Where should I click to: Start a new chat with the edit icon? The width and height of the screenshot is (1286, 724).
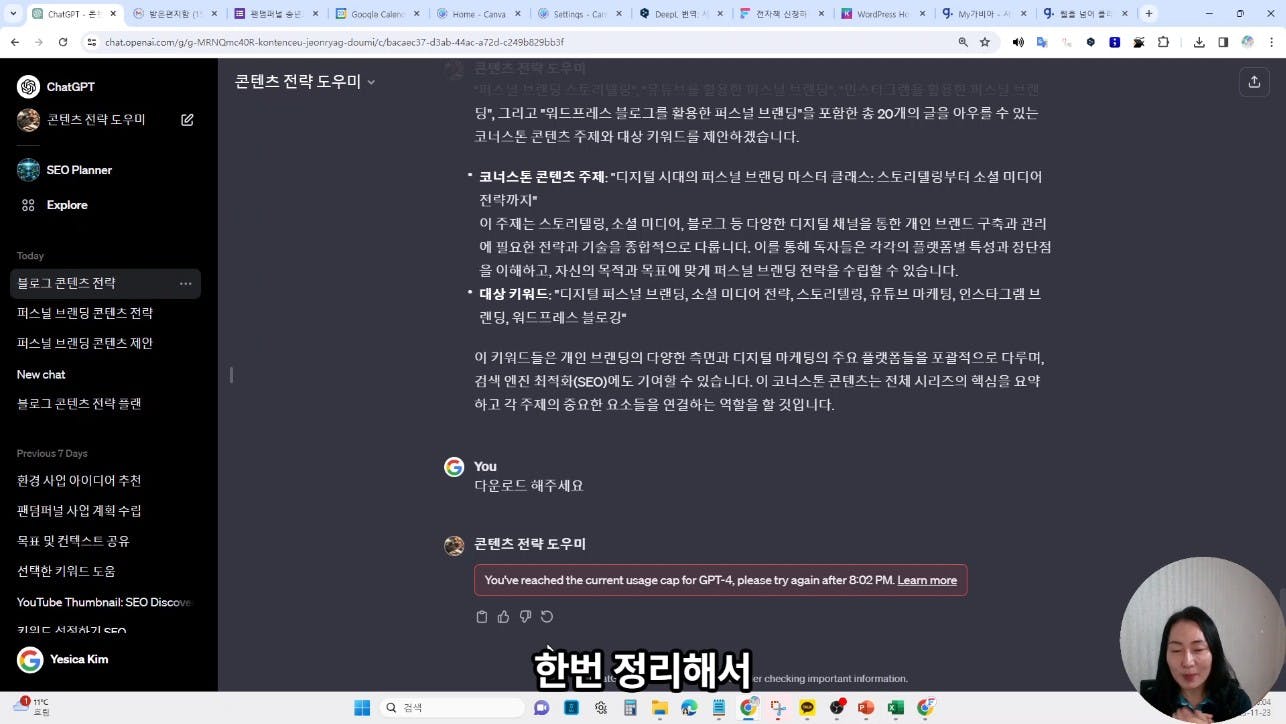click(187, 120)
